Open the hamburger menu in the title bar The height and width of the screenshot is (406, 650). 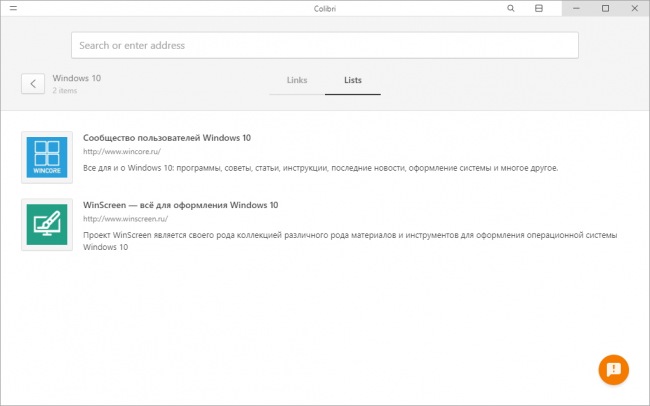pos(13,8)
